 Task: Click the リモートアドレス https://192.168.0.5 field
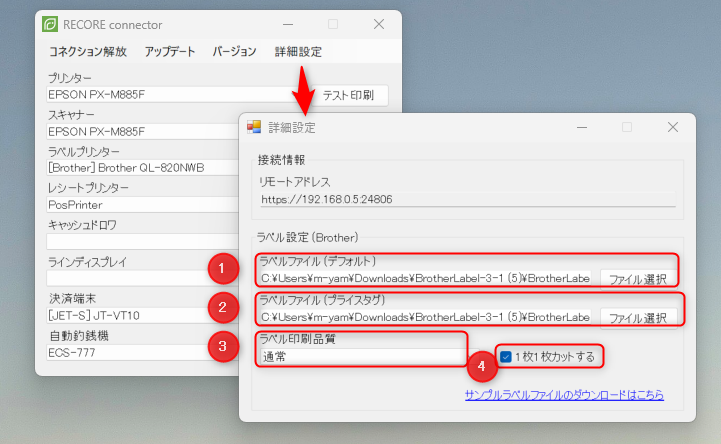468,199
